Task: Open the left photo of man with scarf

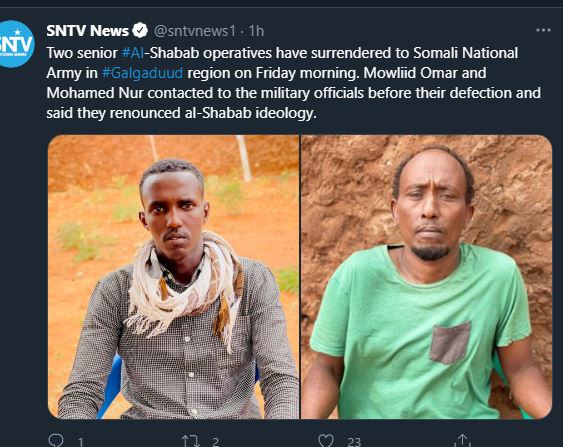Action: (x=173, y=277)
